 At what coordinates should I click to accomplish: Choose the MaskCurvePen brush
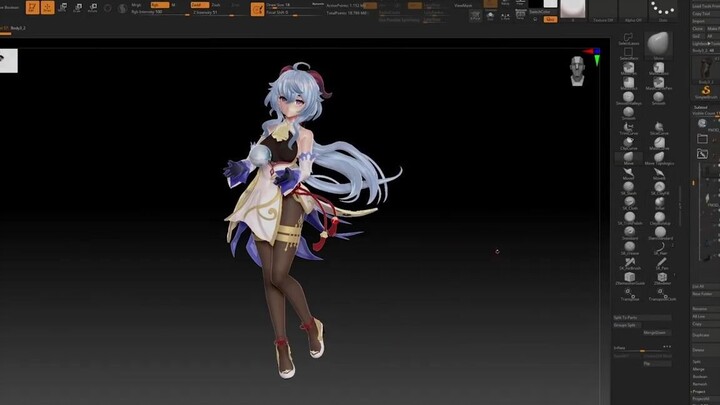[658, 84]
